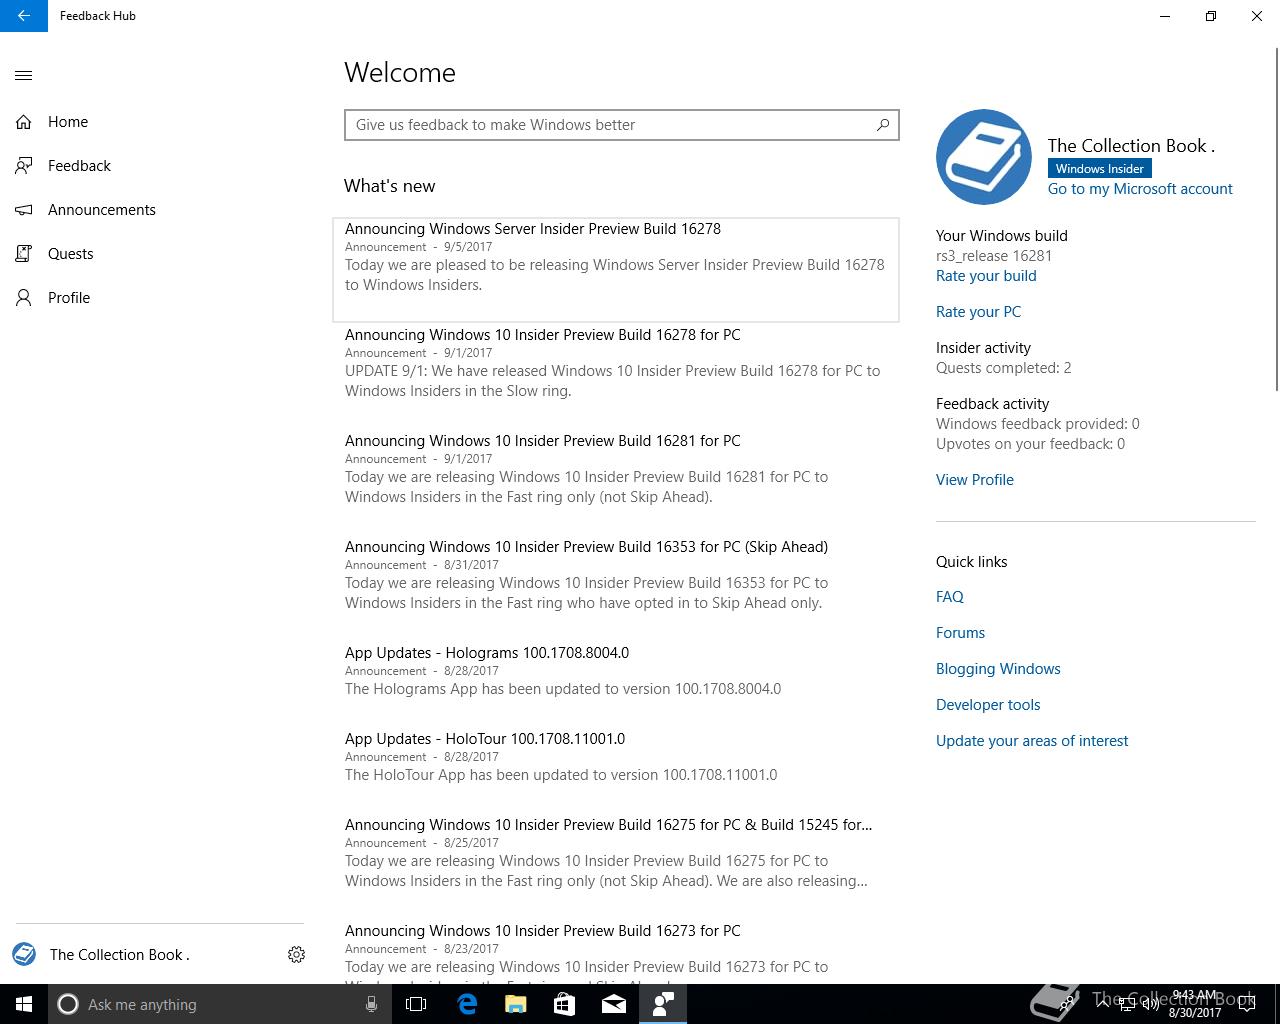Image resolution: width=1280 pixels, height=1024 pixels.
Task: Click the Quests icon in sidebar
Action: (x=24, y=254)
